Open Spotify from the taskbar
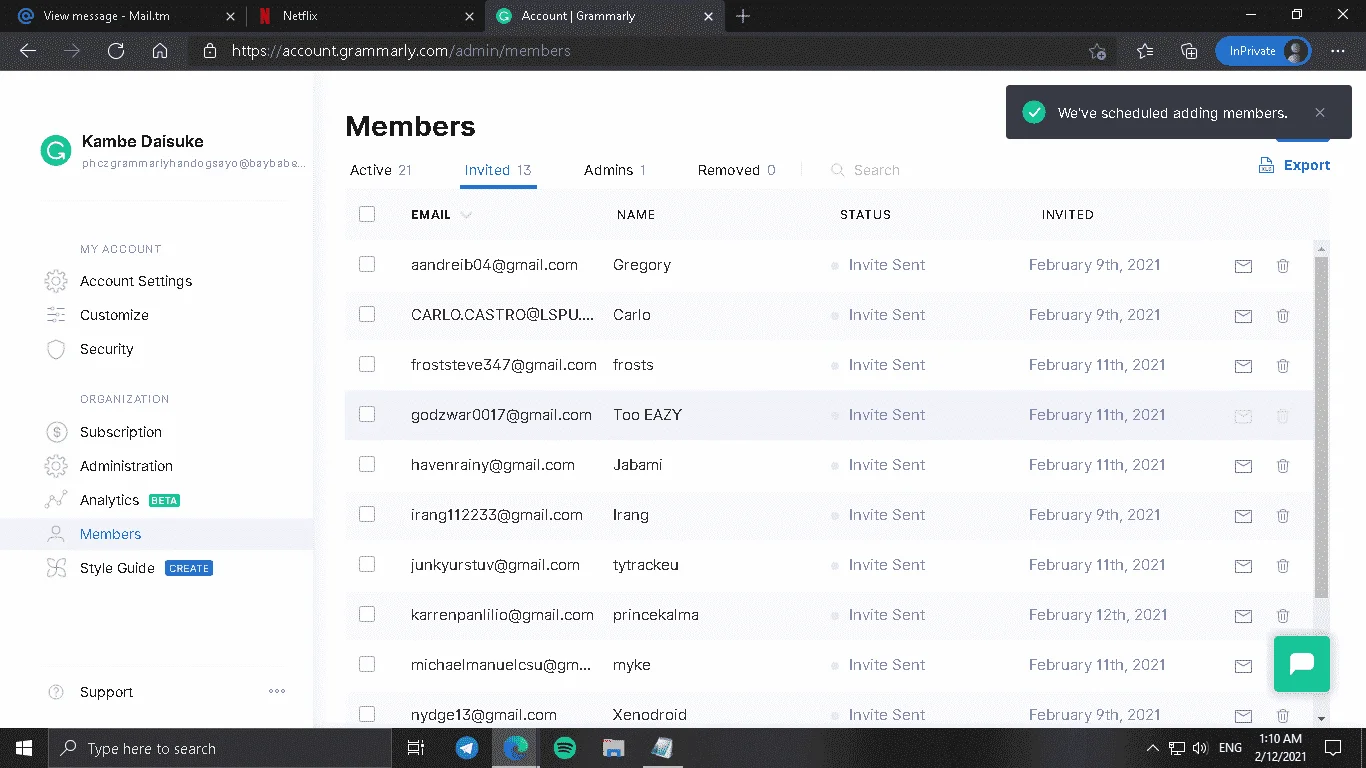1366x768 pixels. pos(564,748)
